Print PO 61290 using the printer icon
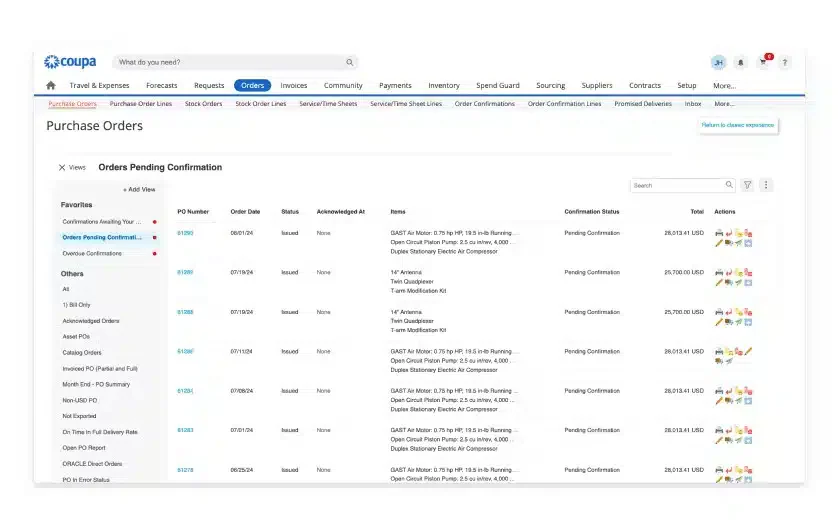The width and height of the screenshot is (838, 531). 719,233
